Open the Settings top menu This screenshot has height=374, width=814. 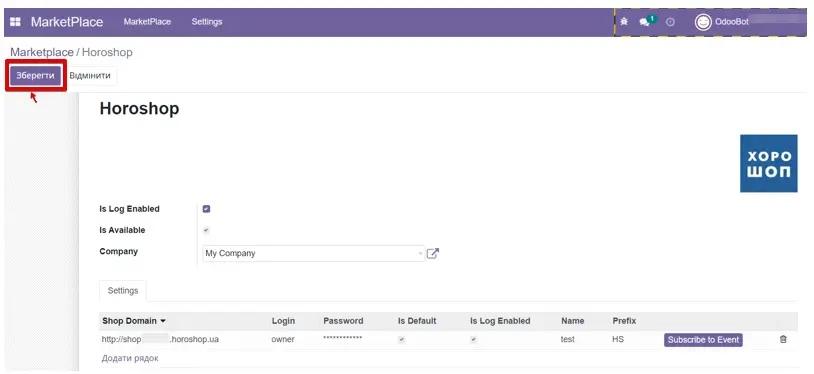tap(207, 22)
